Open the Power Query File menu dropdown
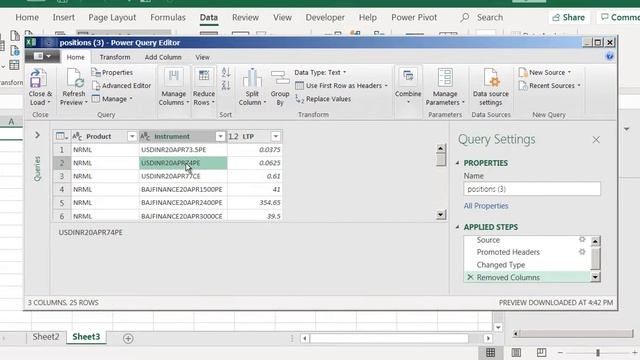 42,56
